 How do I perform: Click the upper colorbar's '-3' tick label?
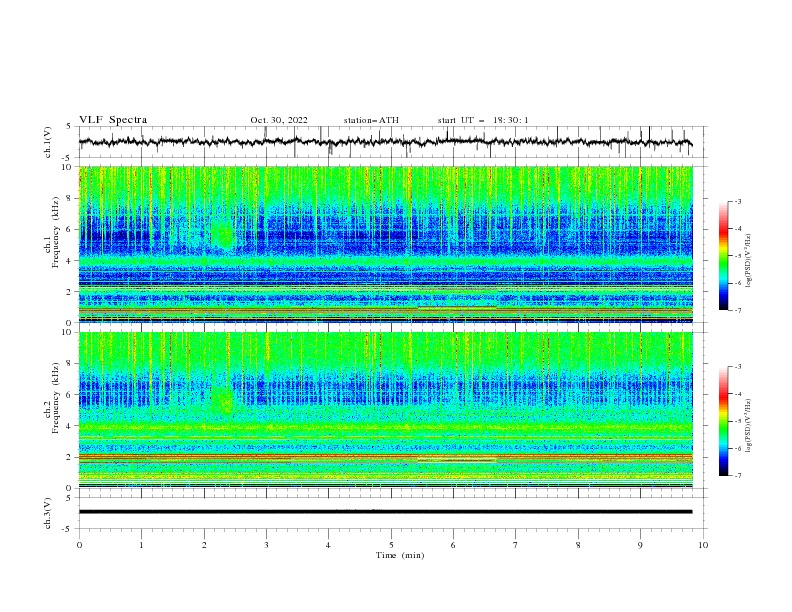[x=737, y=201]
